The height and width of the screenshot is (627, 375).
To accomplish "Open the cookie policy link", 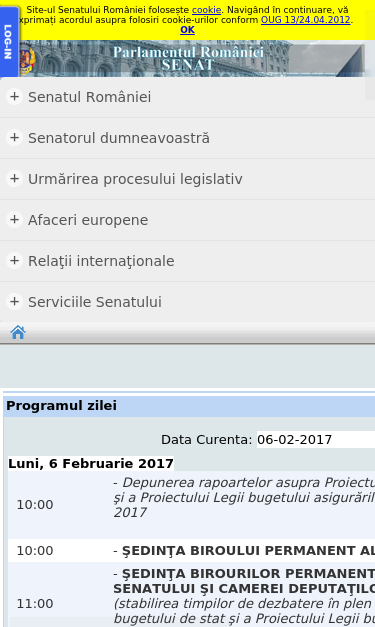I will (206, 10).
